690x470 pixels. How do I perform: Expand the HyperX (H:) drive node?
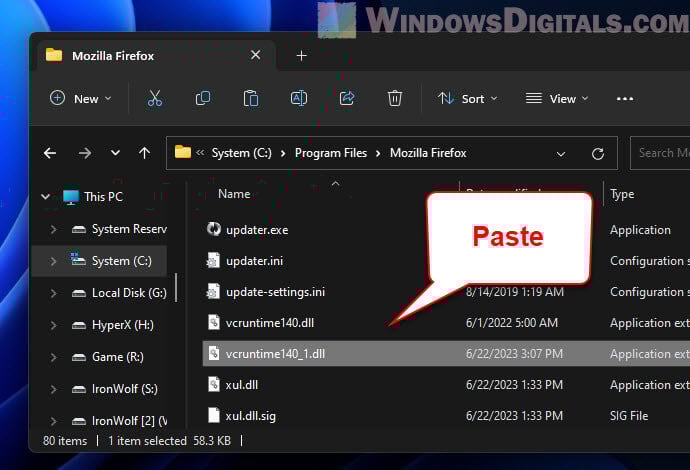53,325
